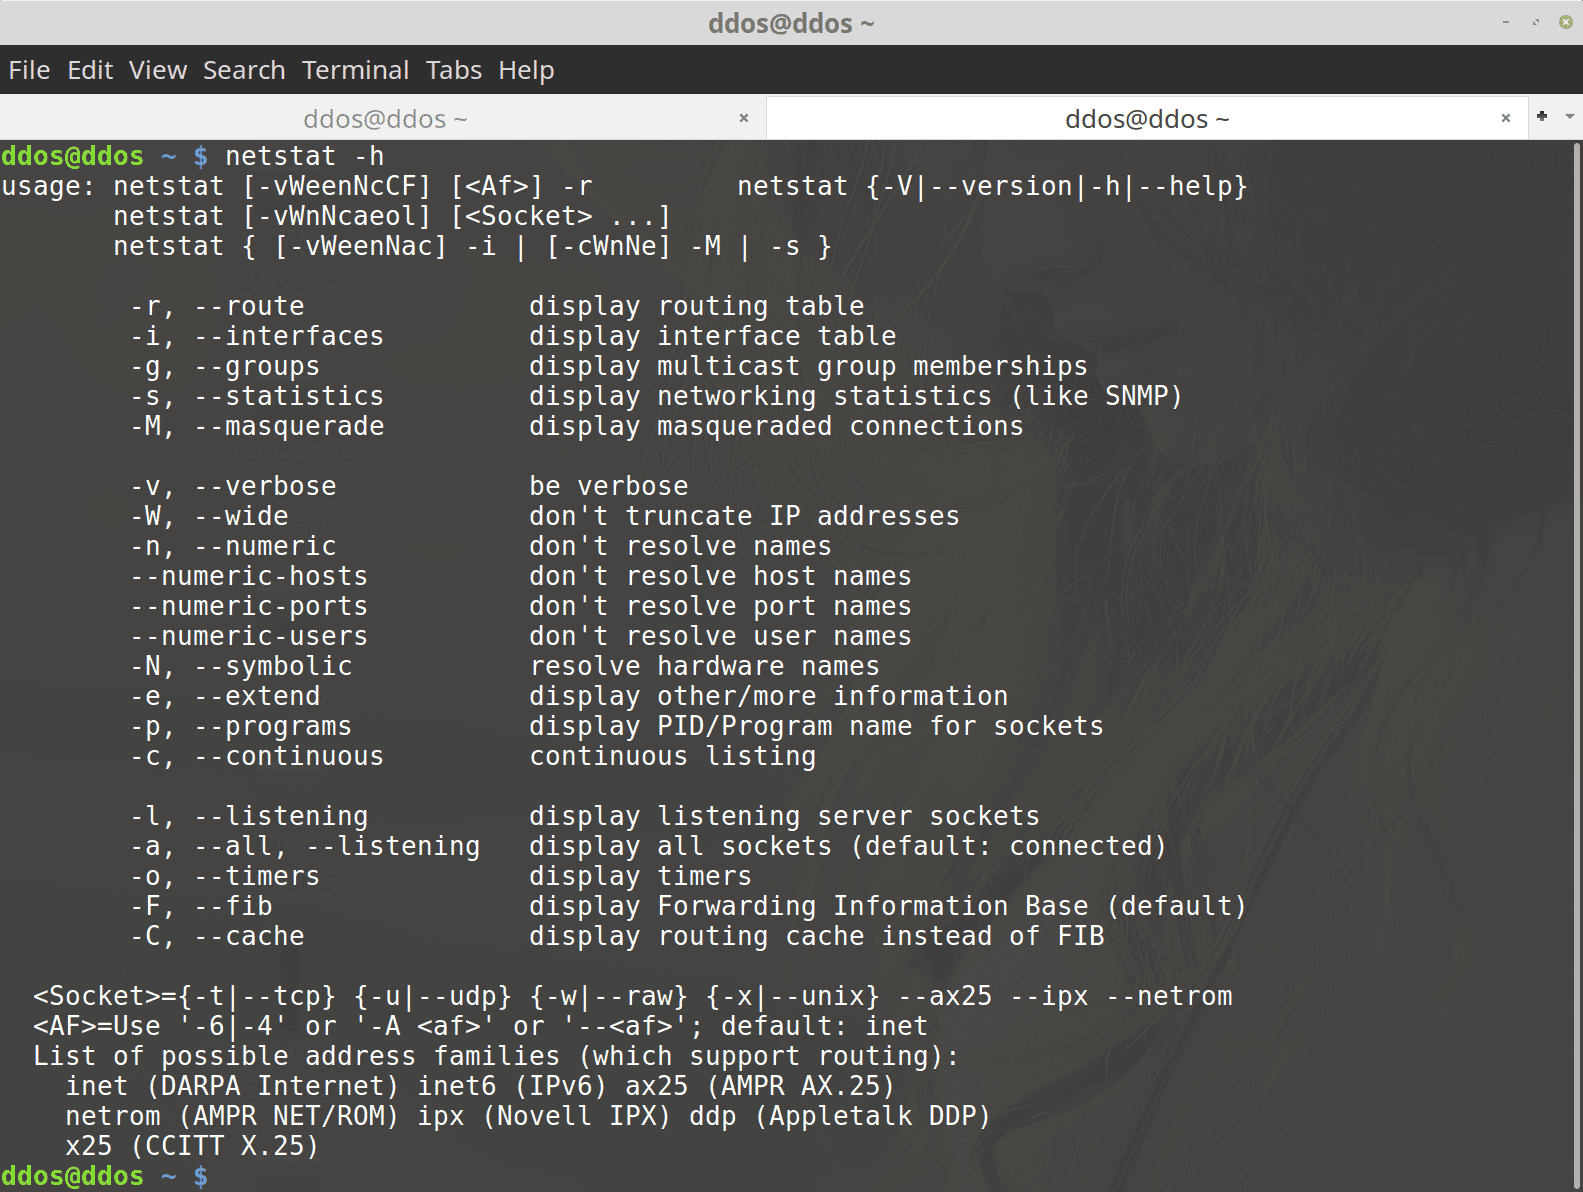Click 'resolve hardware names' text
Image resolution: width=1583 pixels, height=1192 pixels.
click(x=705, y=666)
